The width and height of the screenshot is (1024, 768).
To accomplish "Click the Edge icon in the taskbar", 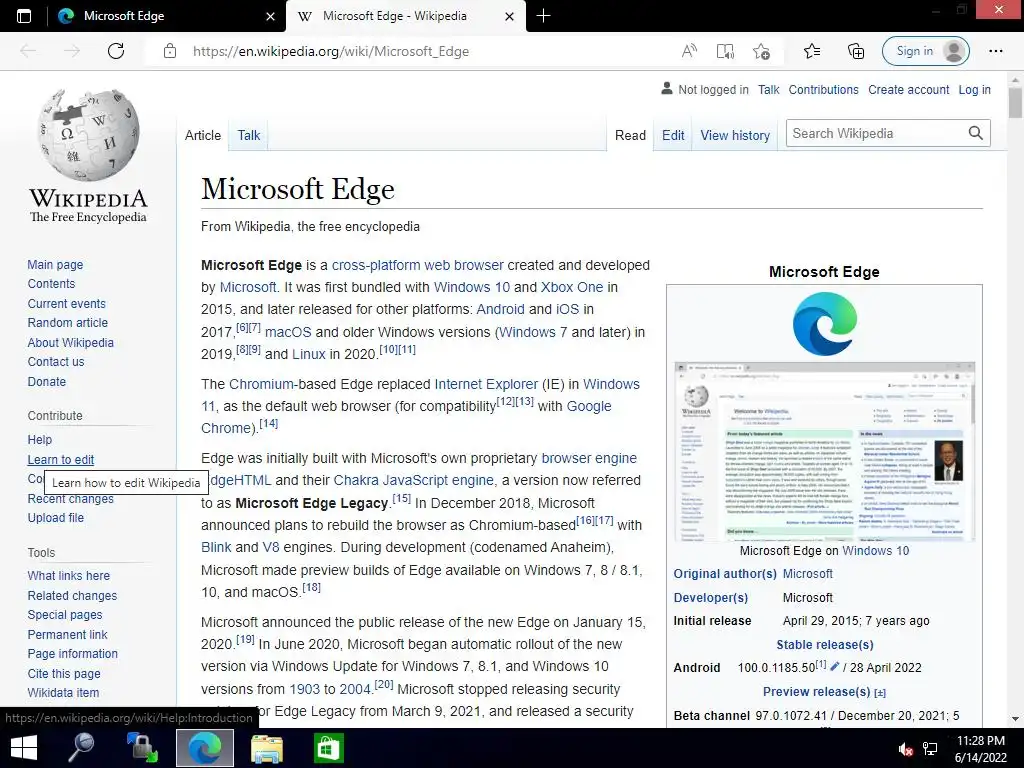I will (204, 748).
